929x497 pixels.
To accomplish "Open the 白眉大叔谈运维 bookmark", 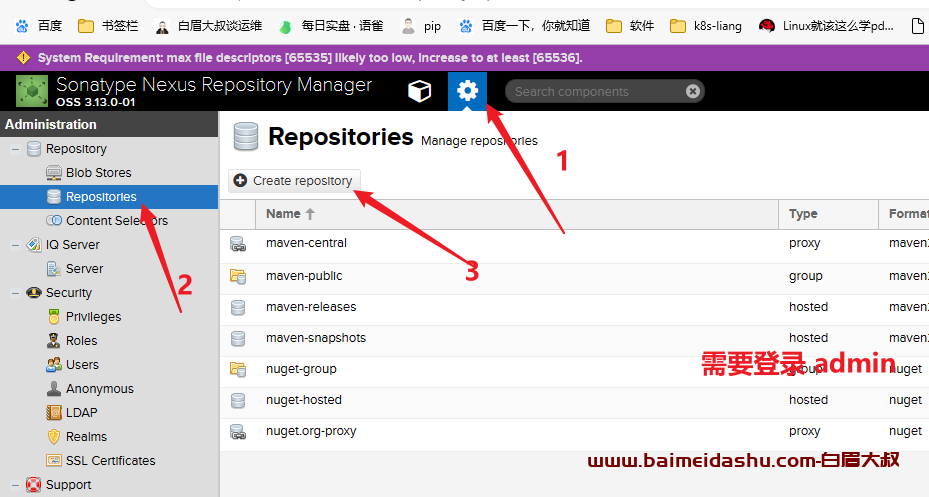I will tap(208, 26).
